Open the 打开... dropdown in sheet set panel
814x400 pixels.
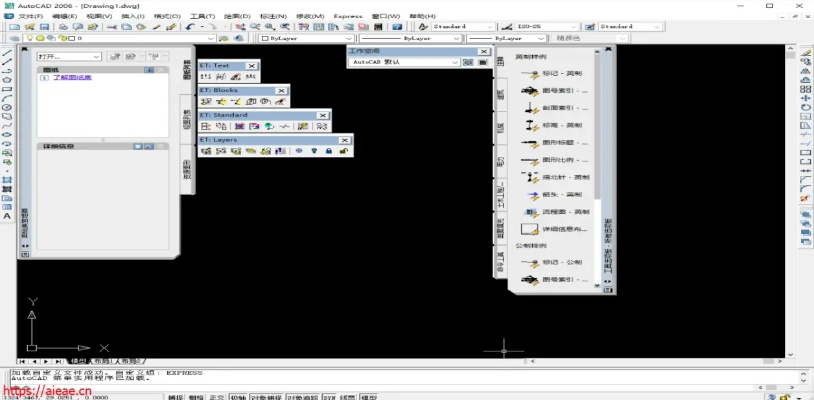[68, 57]
